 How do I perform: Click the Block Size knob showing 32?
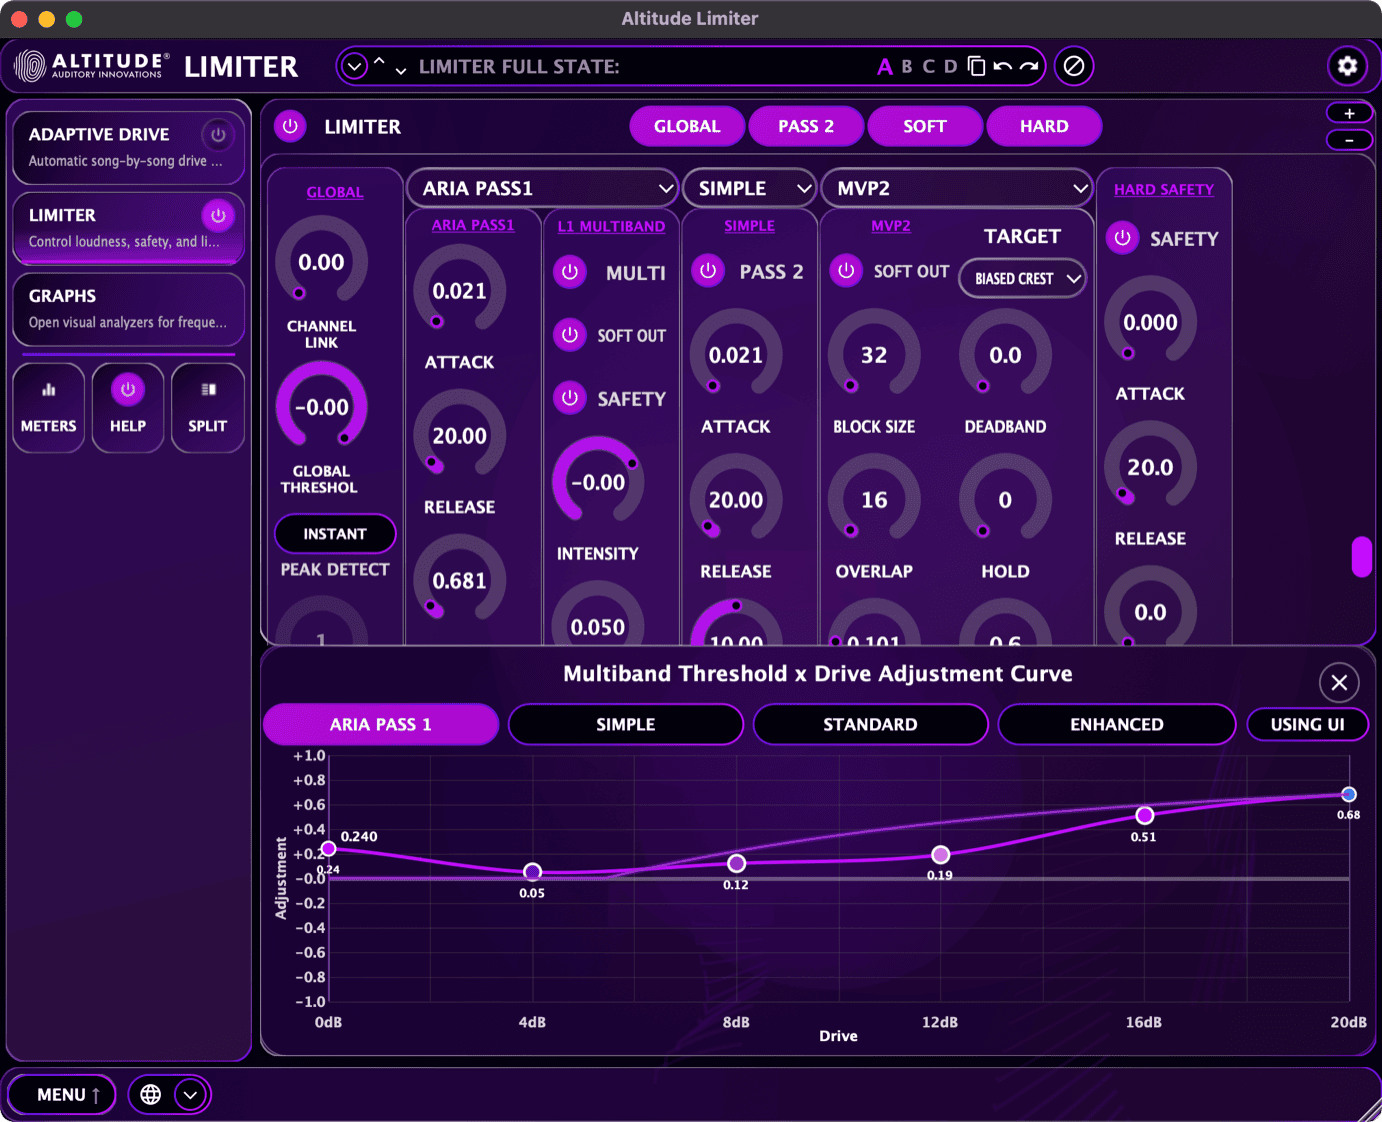[x=874, y=355]
